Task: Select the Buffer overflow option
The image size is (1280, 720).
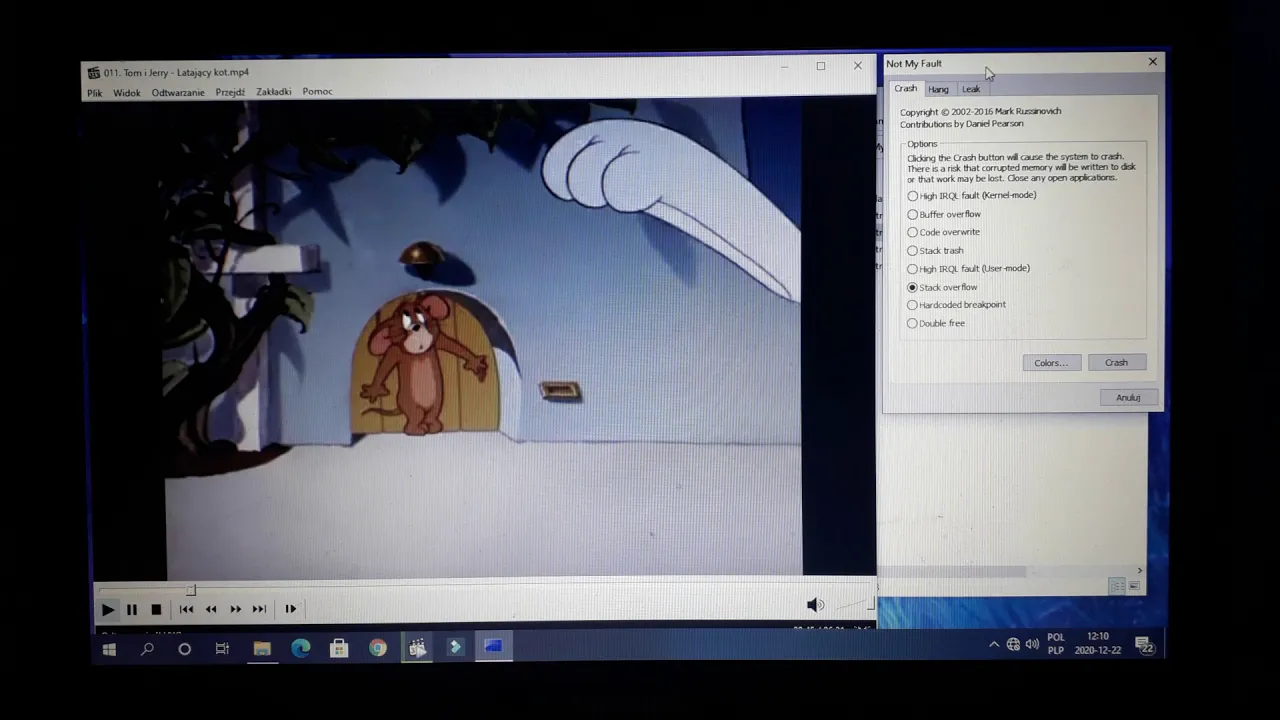Action: (944, 214)
